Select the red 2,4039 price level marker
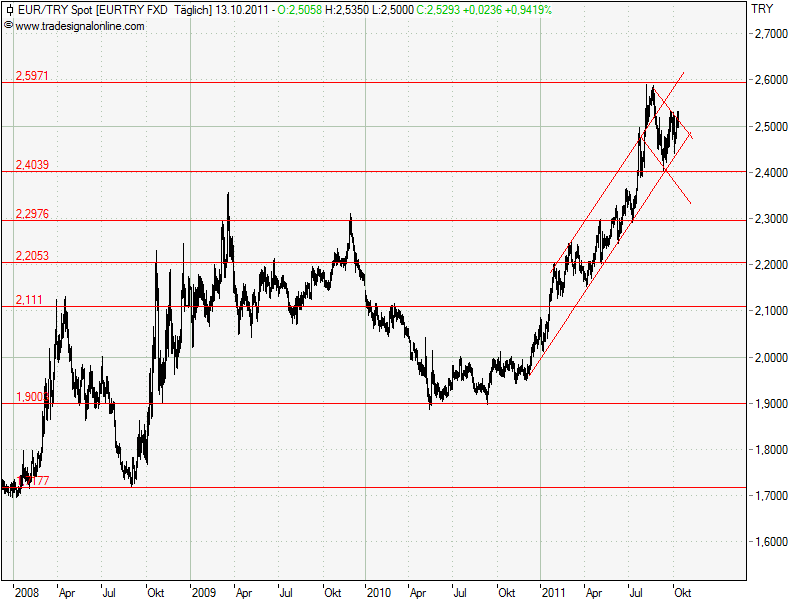The height and width of the screenshot is (600, 800). (30, 165)
